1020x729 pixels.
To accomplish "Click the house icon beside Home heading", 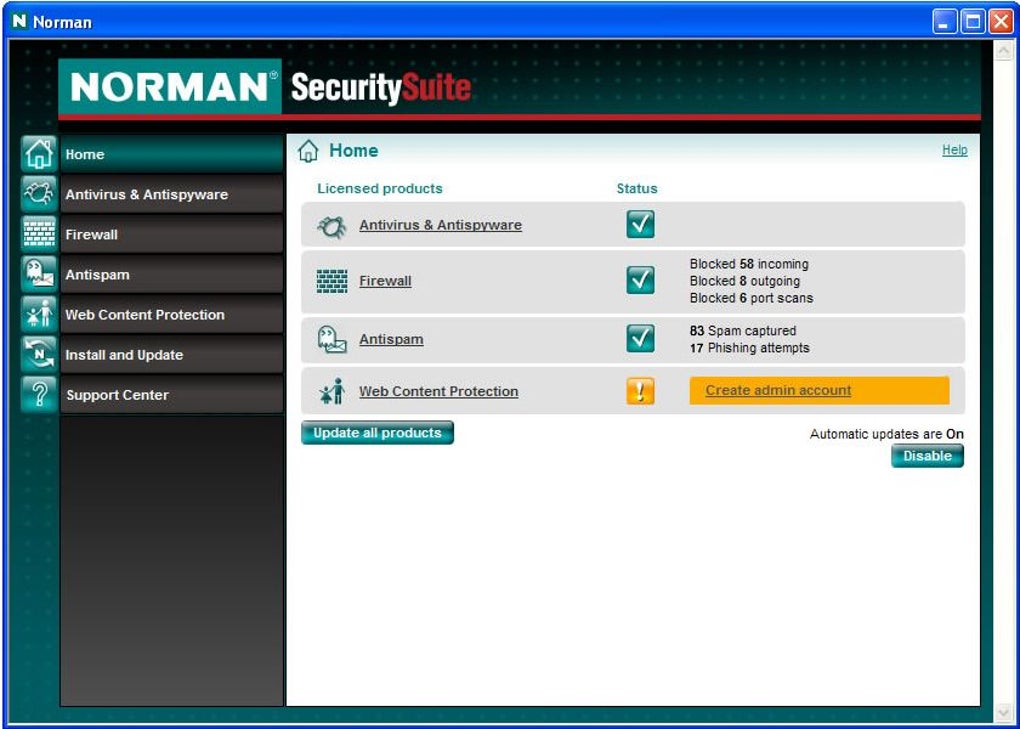I will click(x=308, y=151).
